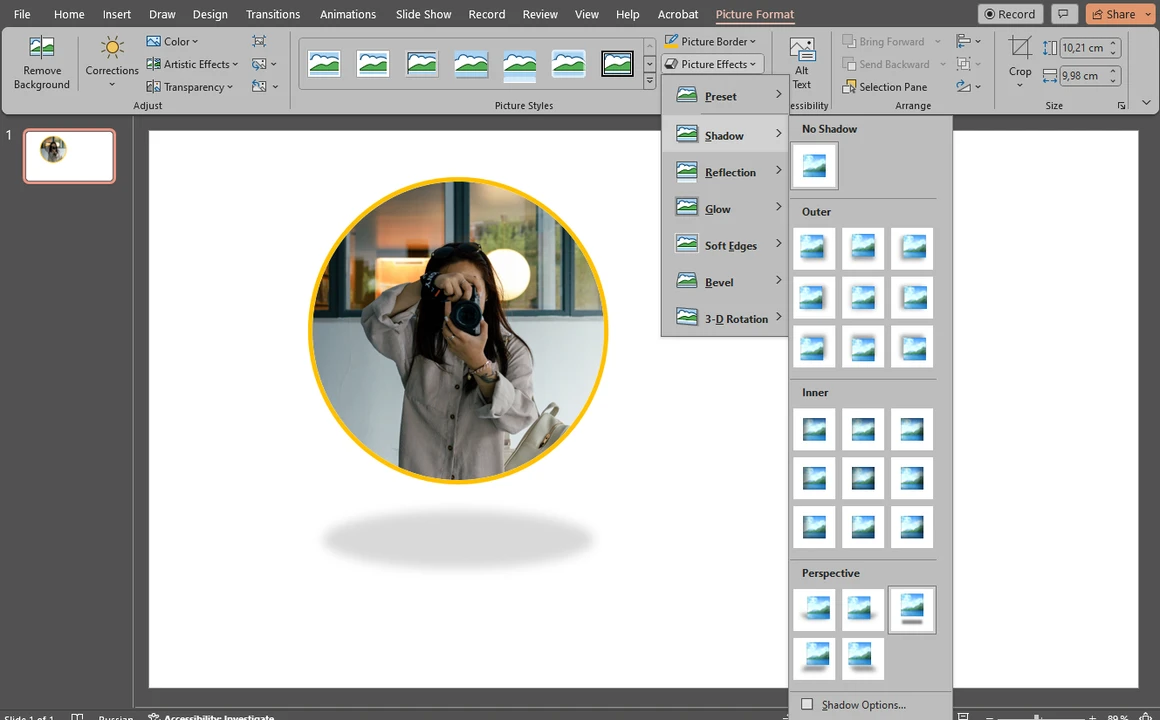Click the comments icon beside Share
Image resolution: width=1160 pixels, height=720 pixels.
coord(1064,14)
